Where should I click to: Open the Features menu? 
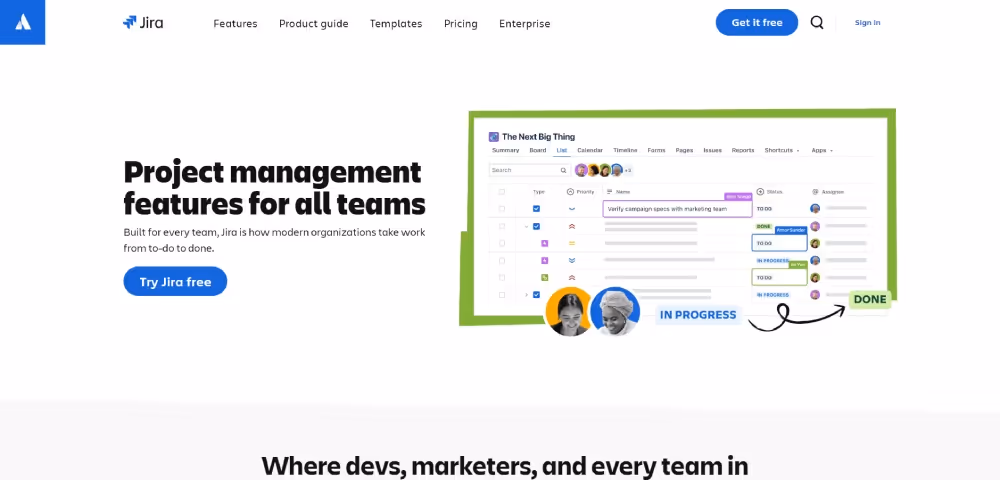(235, 24)
